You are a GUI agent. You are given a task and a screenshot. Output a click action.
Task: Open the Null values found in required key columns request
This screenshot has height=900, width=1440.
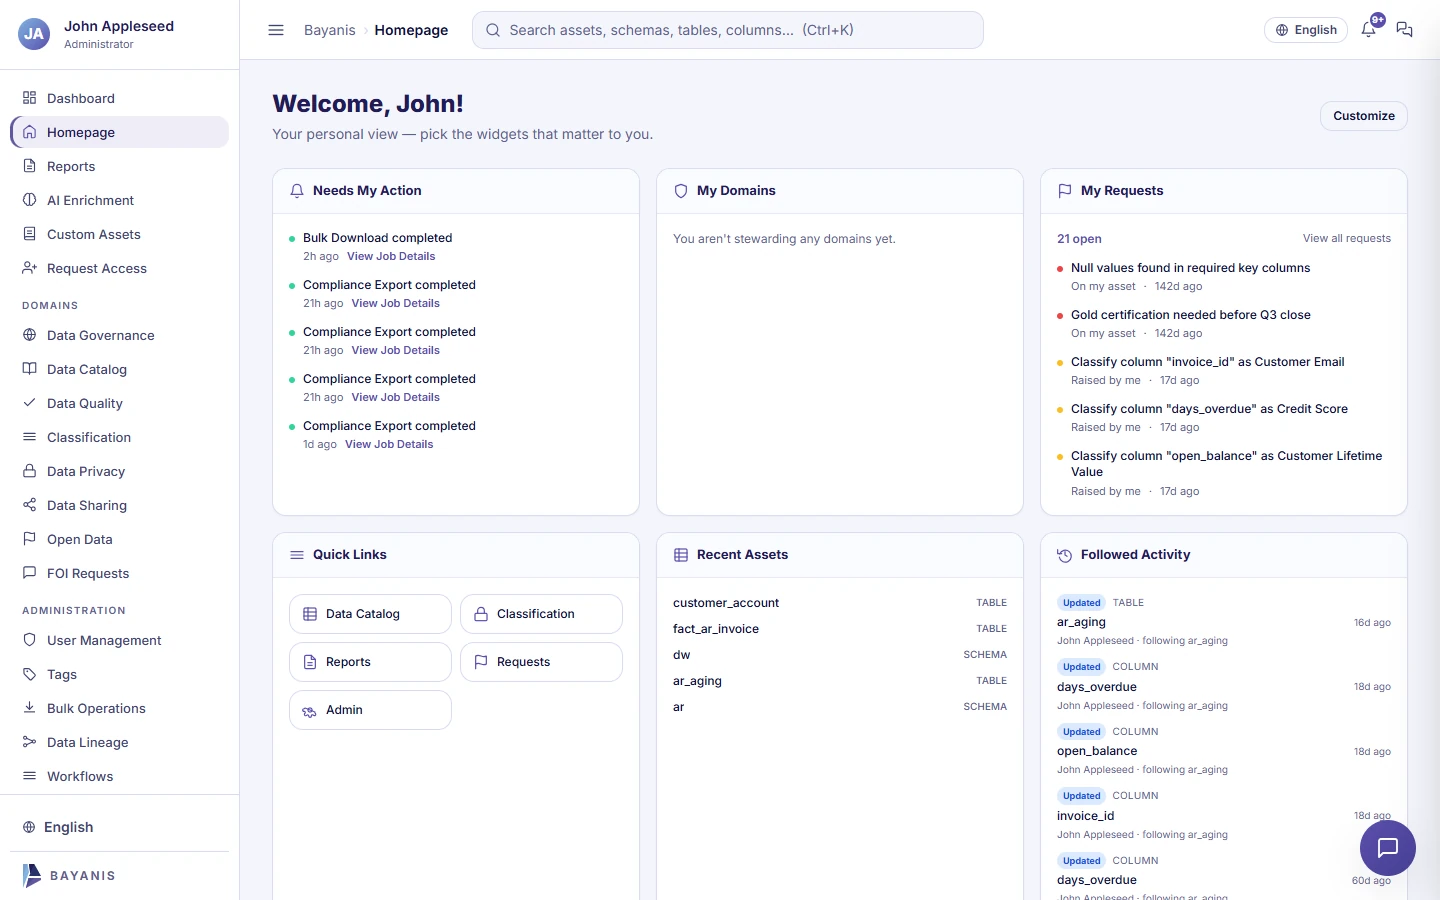(1190, 268)
